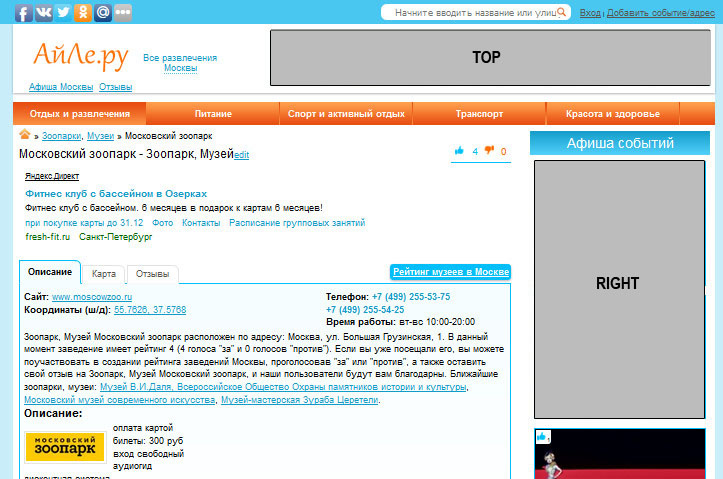Open ad Расписание групповых занятий link
The height and width of the screenshot is (479, 723).
click(297, 223)
